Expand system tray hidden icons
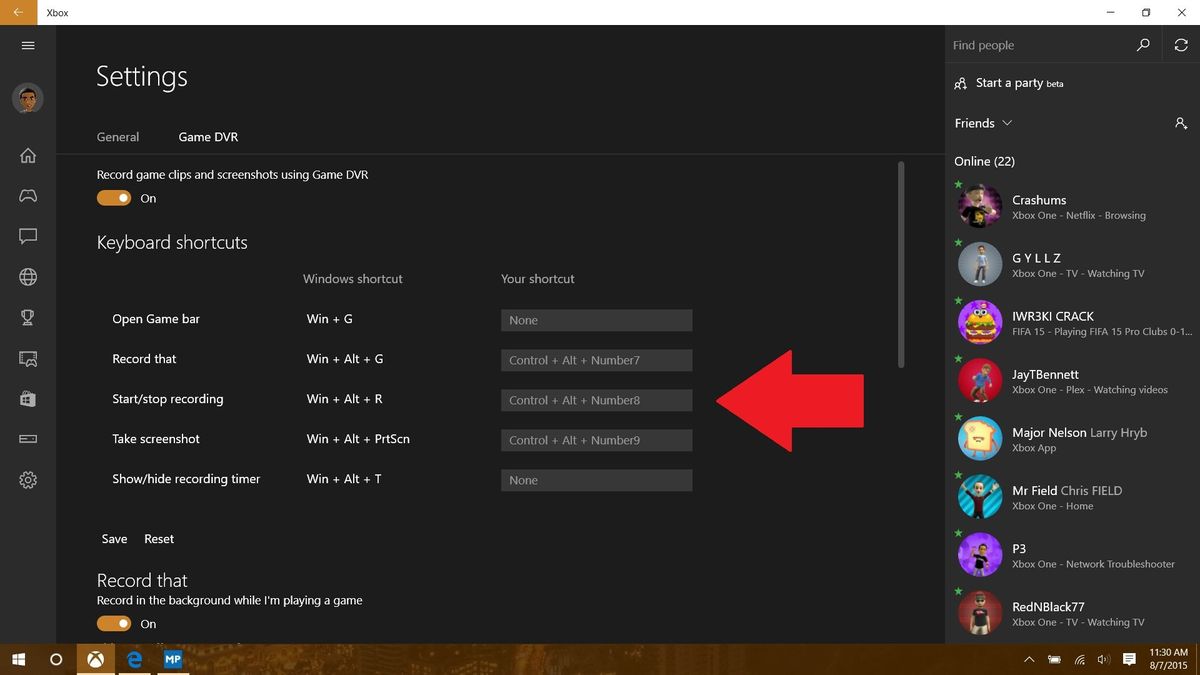Image resolution: width=1200 pixels, height=675 pixels. coord(1029,659)
